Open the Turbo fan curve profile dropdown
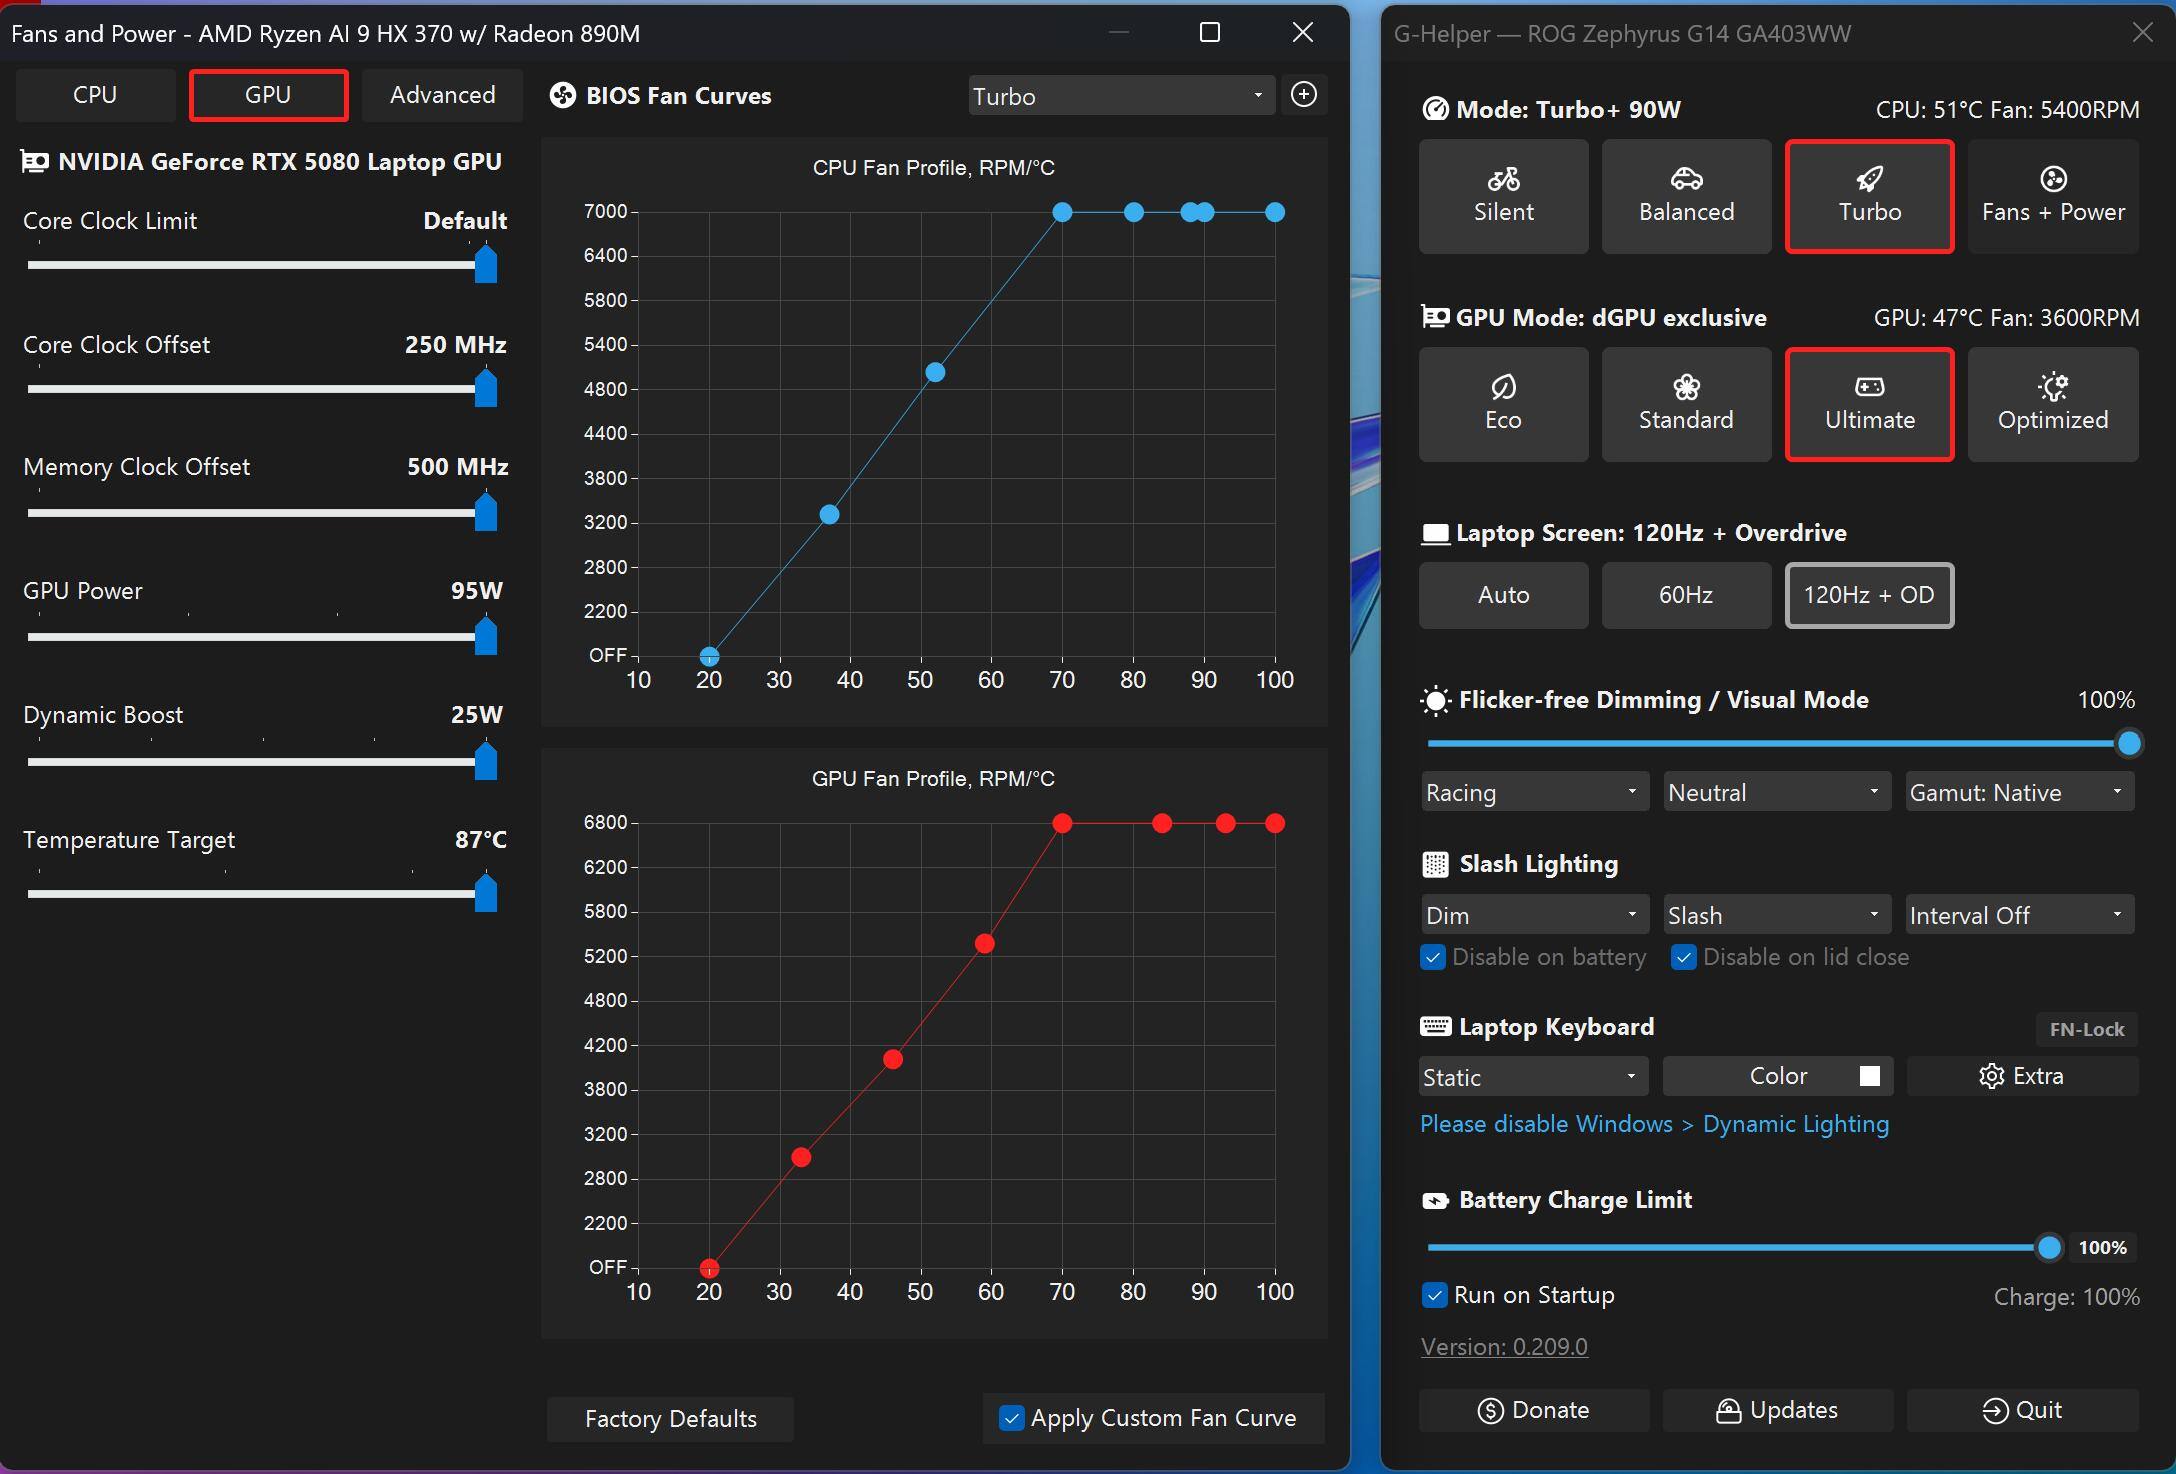This screenshot has width=2176, height=1474. tap(1120, 96)
